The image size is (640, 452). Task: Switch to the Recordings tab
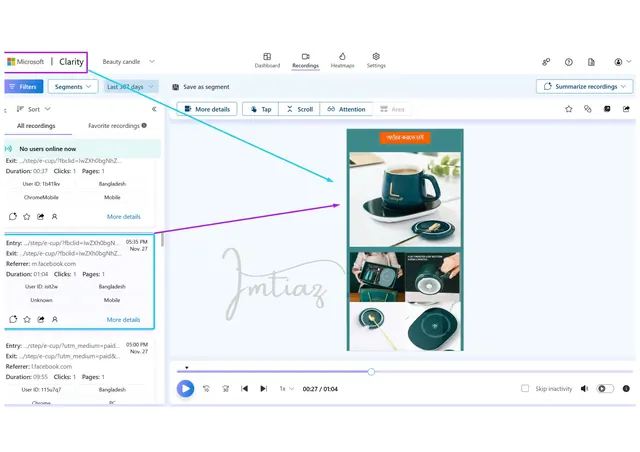coord(305,60)
